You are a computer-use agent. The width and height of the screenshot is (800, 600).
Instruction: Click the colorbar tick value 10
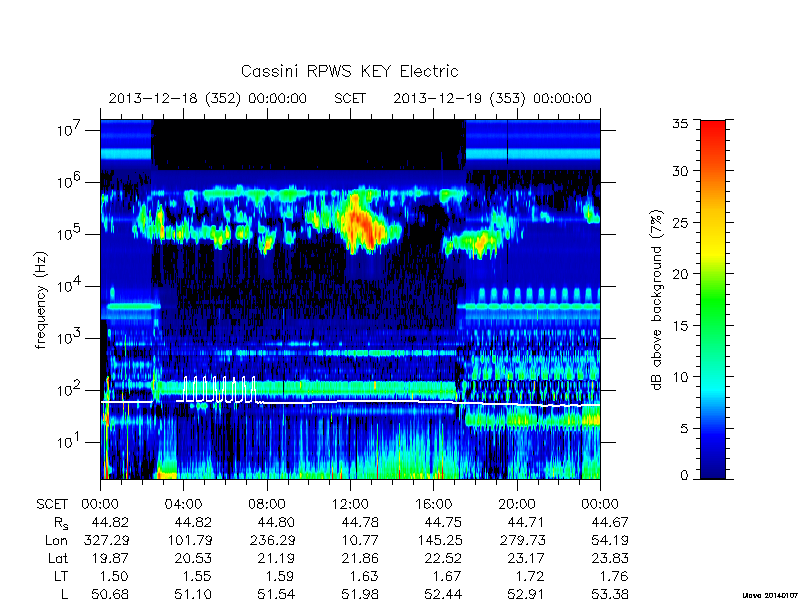pos(680,377)
